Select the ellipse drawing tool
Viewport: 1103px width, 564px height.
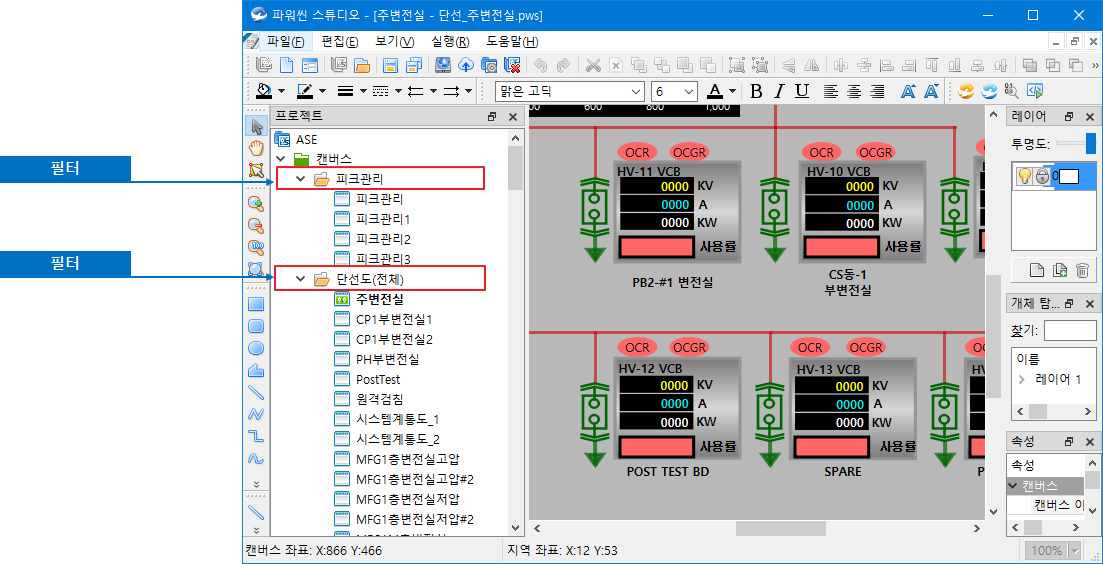tap(256, 348)
